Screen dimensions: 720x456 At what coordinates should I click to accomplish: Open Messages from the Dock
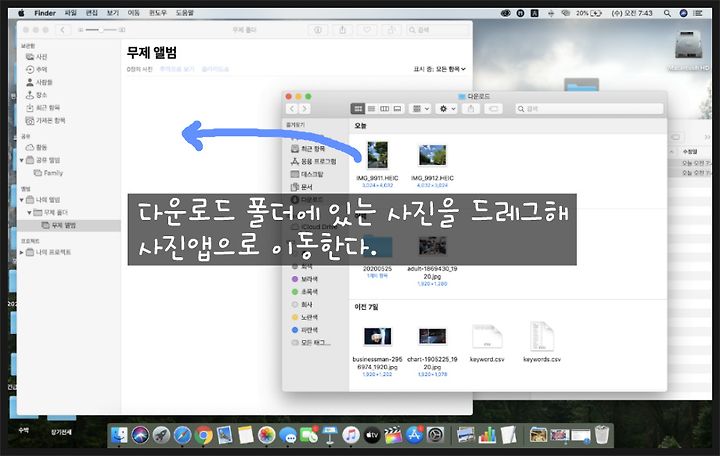(288, 434)
